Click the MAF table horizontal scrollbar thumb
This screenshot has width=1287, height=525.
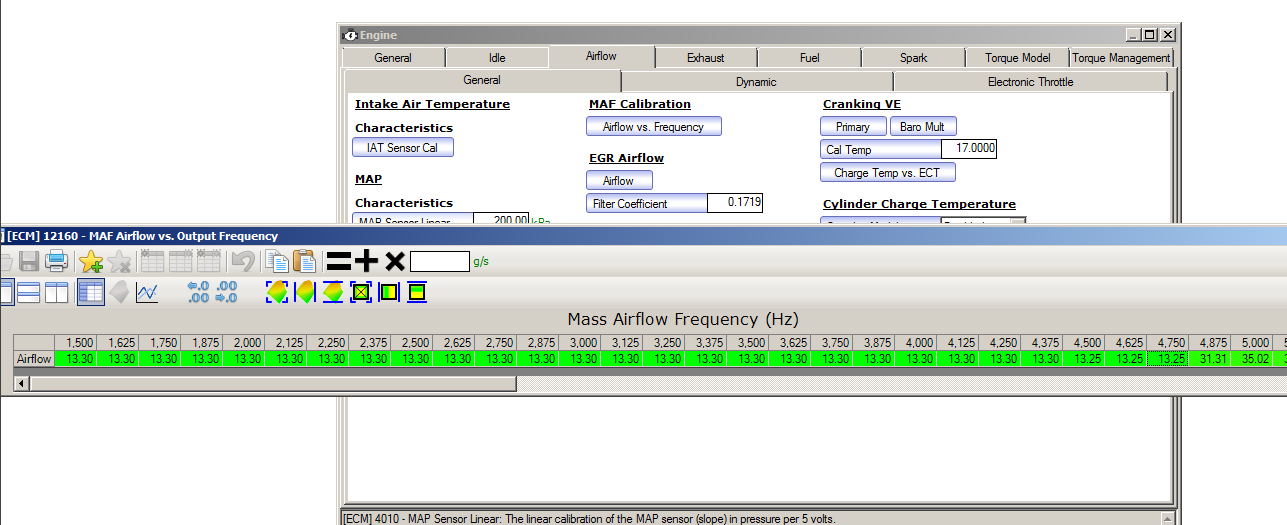[x=273, y=382]
